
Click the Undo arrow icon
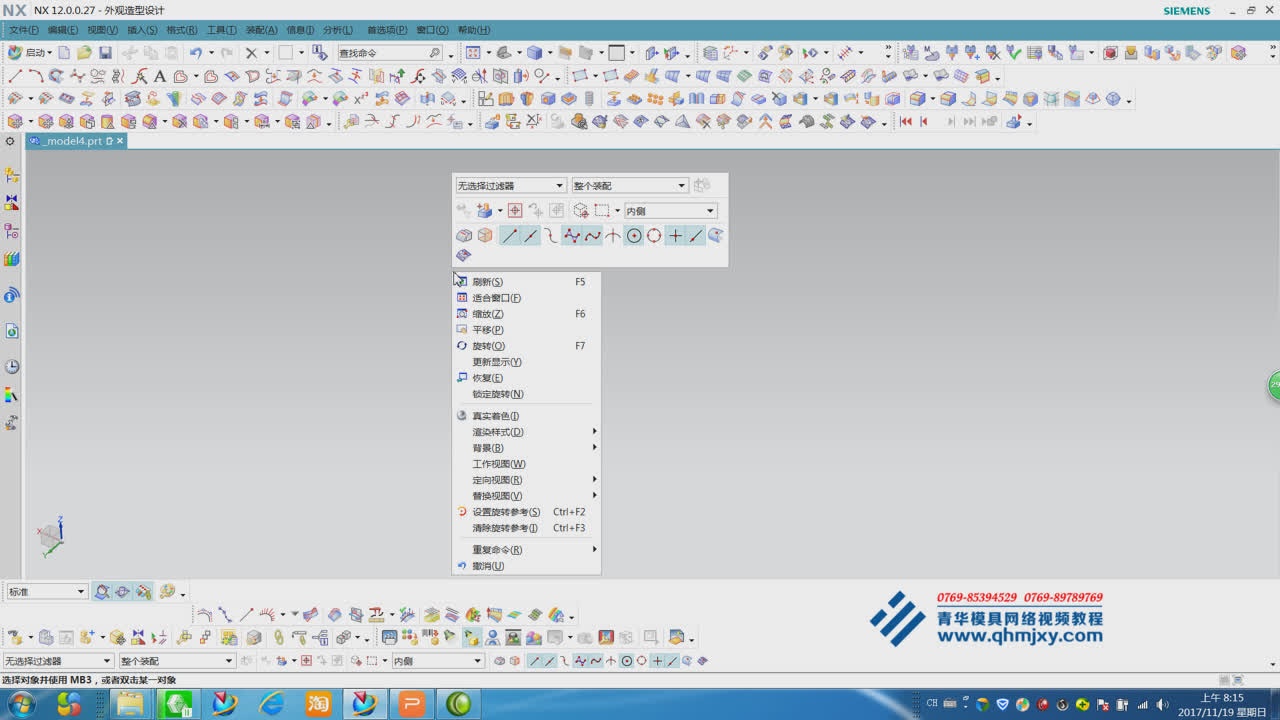[x=196, y=53]
